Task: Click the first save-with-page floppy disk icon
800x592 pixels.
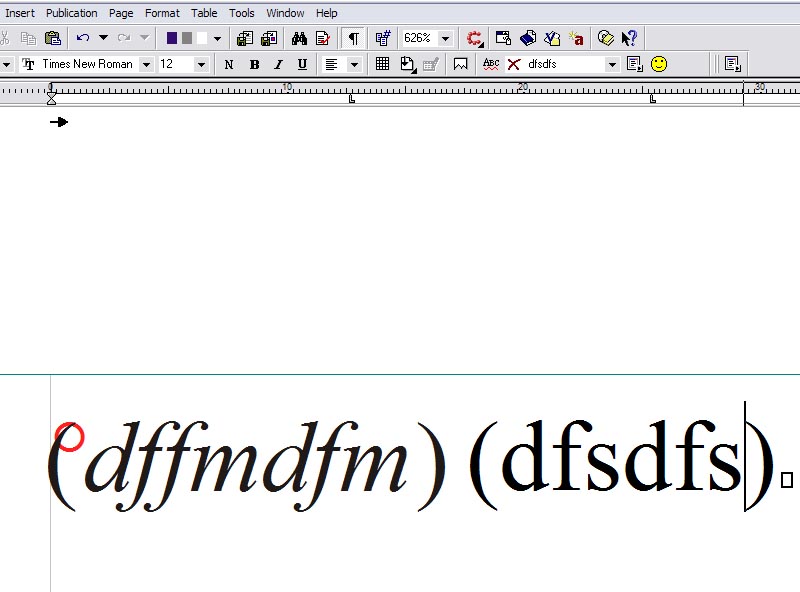Action: [x=245, y=38]
